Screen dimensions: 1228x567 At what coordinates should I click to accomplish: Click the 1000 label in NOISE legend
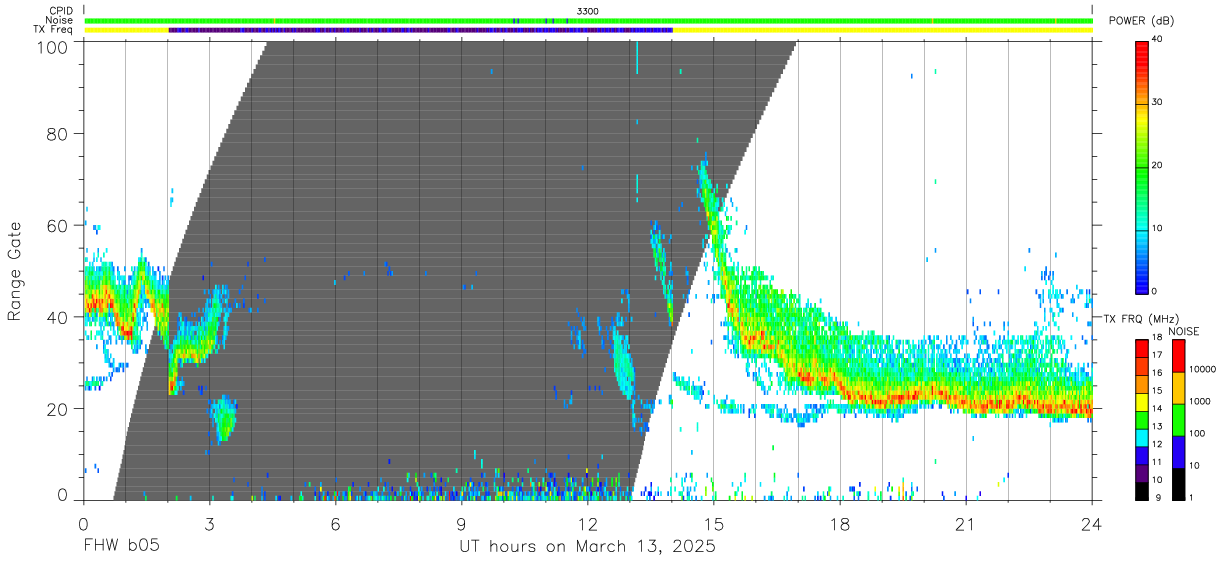(1200, 401)
